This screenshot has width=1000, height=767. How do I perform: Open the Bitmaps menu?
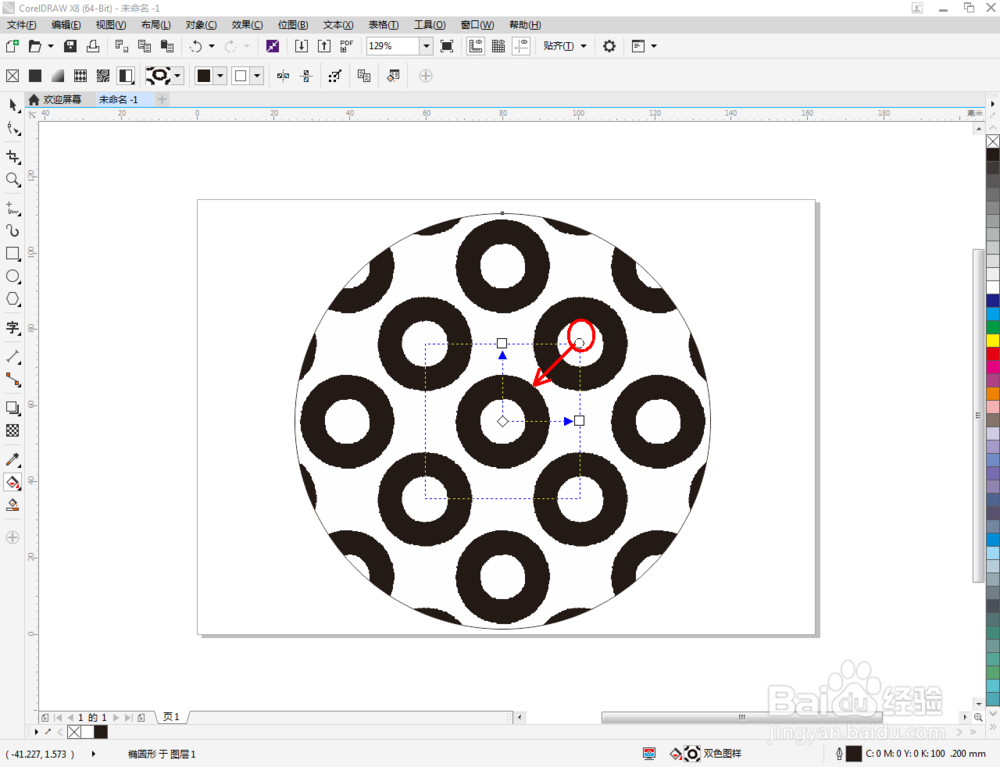(x=293, y=25)
